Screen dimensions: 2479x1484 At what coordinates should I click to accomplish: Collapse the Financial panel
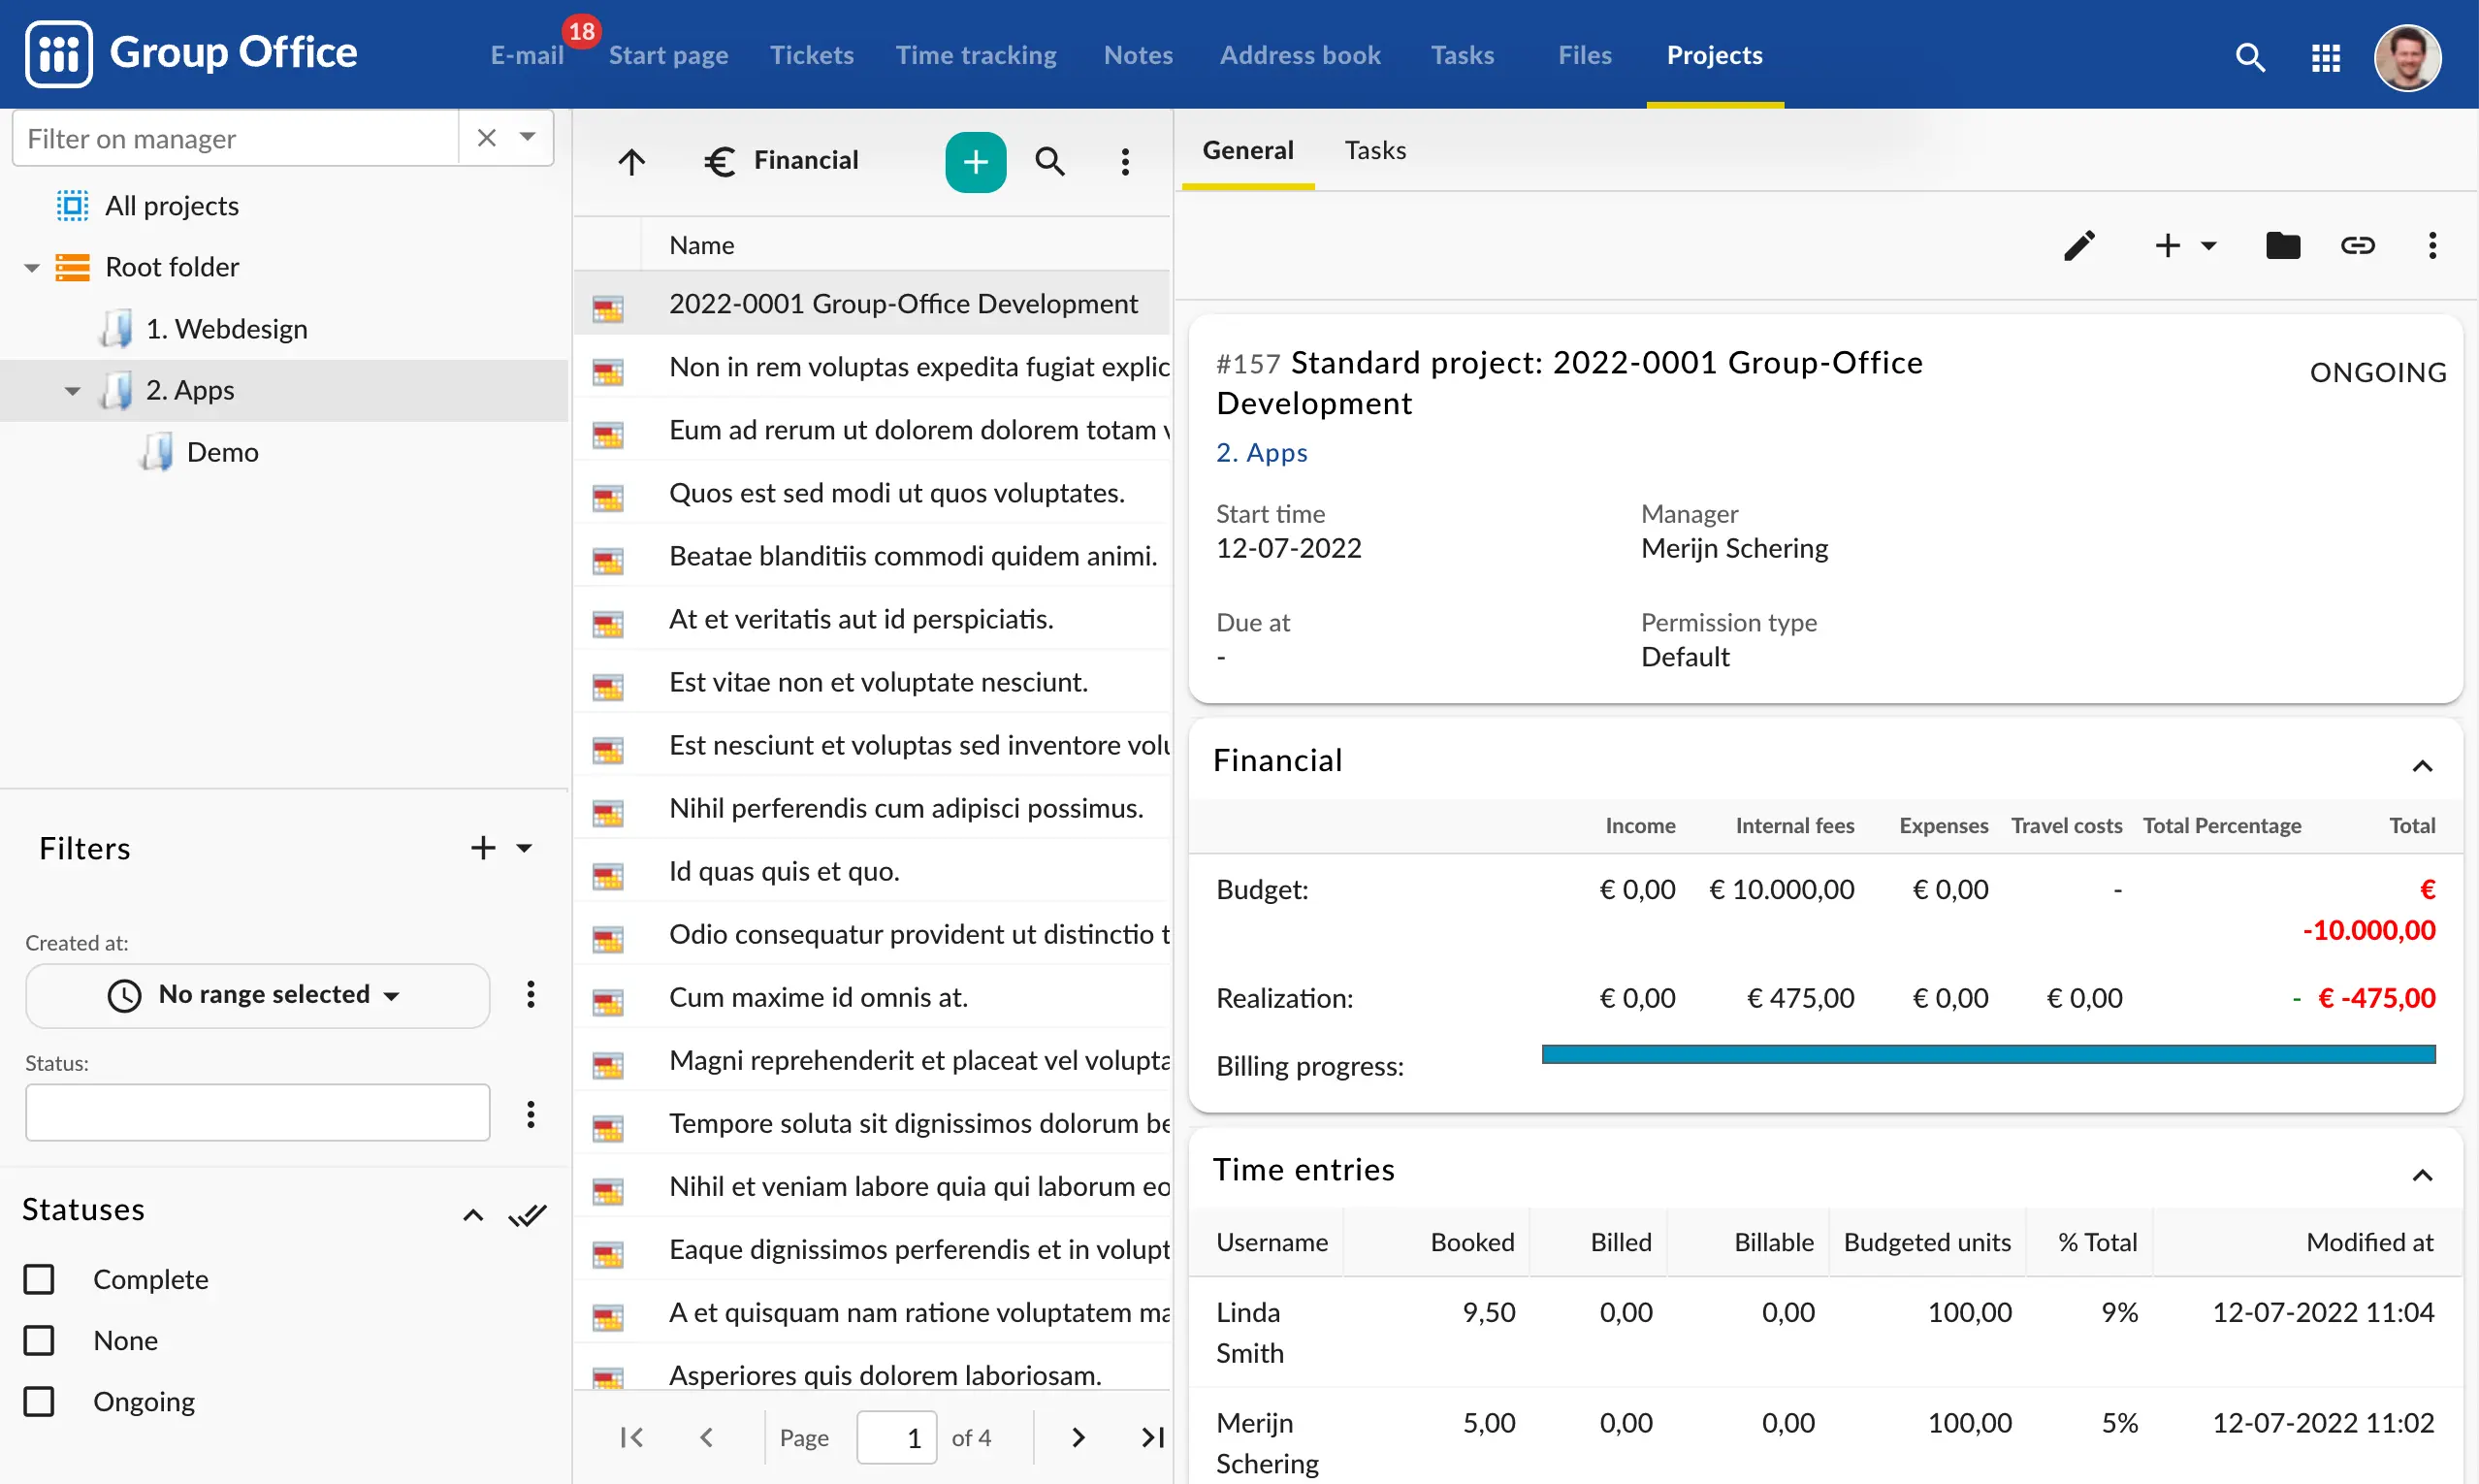pos(2421,766)
